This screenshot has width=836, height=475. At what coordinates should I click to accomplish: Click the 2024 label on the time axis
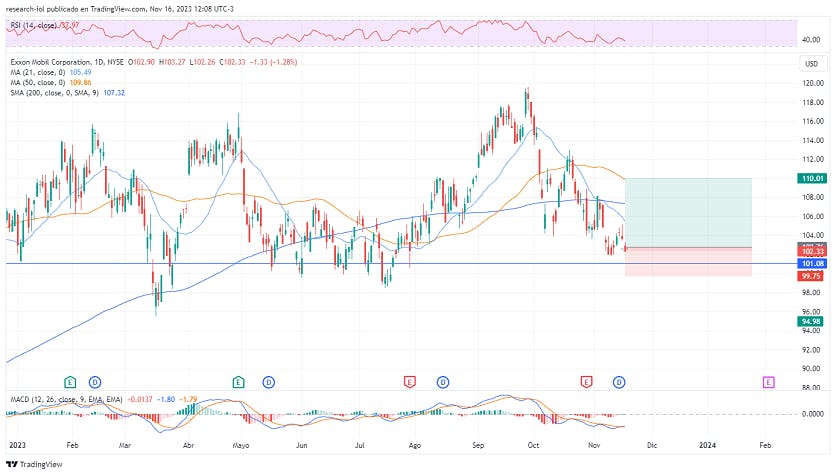coord(708,445)
